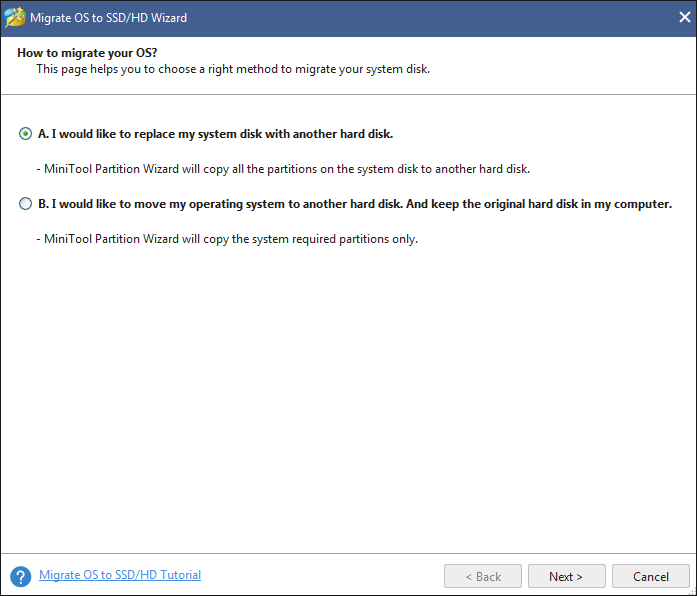Close the Migrate OS to SSD/HD Wizard window
This screenshot has height=596, width=697.
click(685, 17)
